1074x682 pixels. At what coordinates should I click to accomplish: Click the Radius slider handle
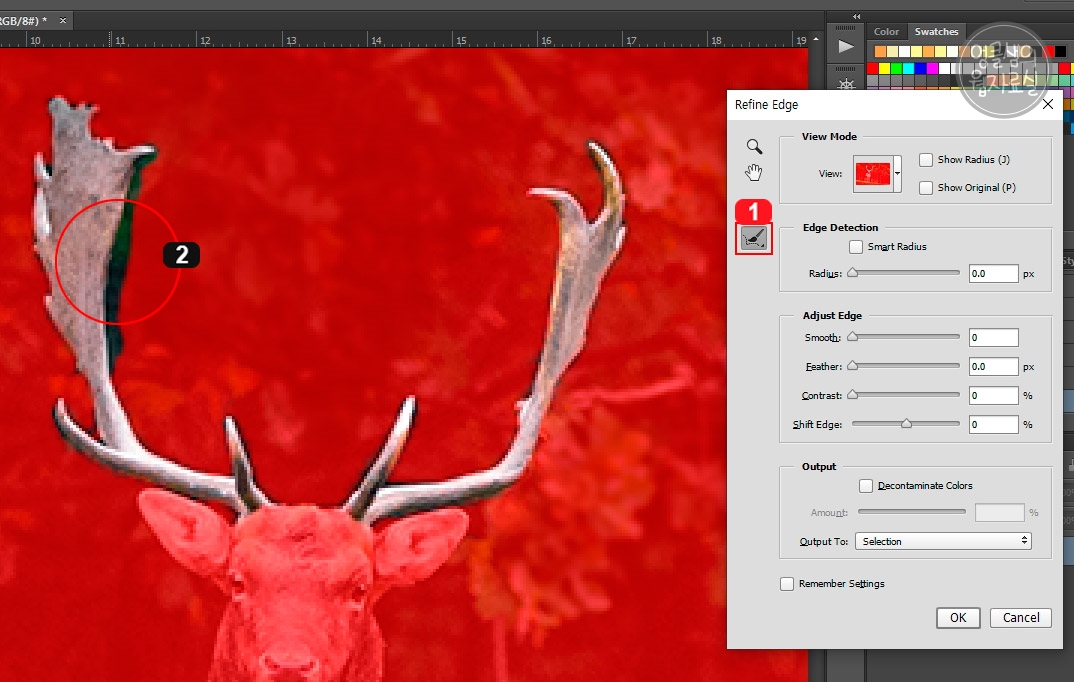852,273
